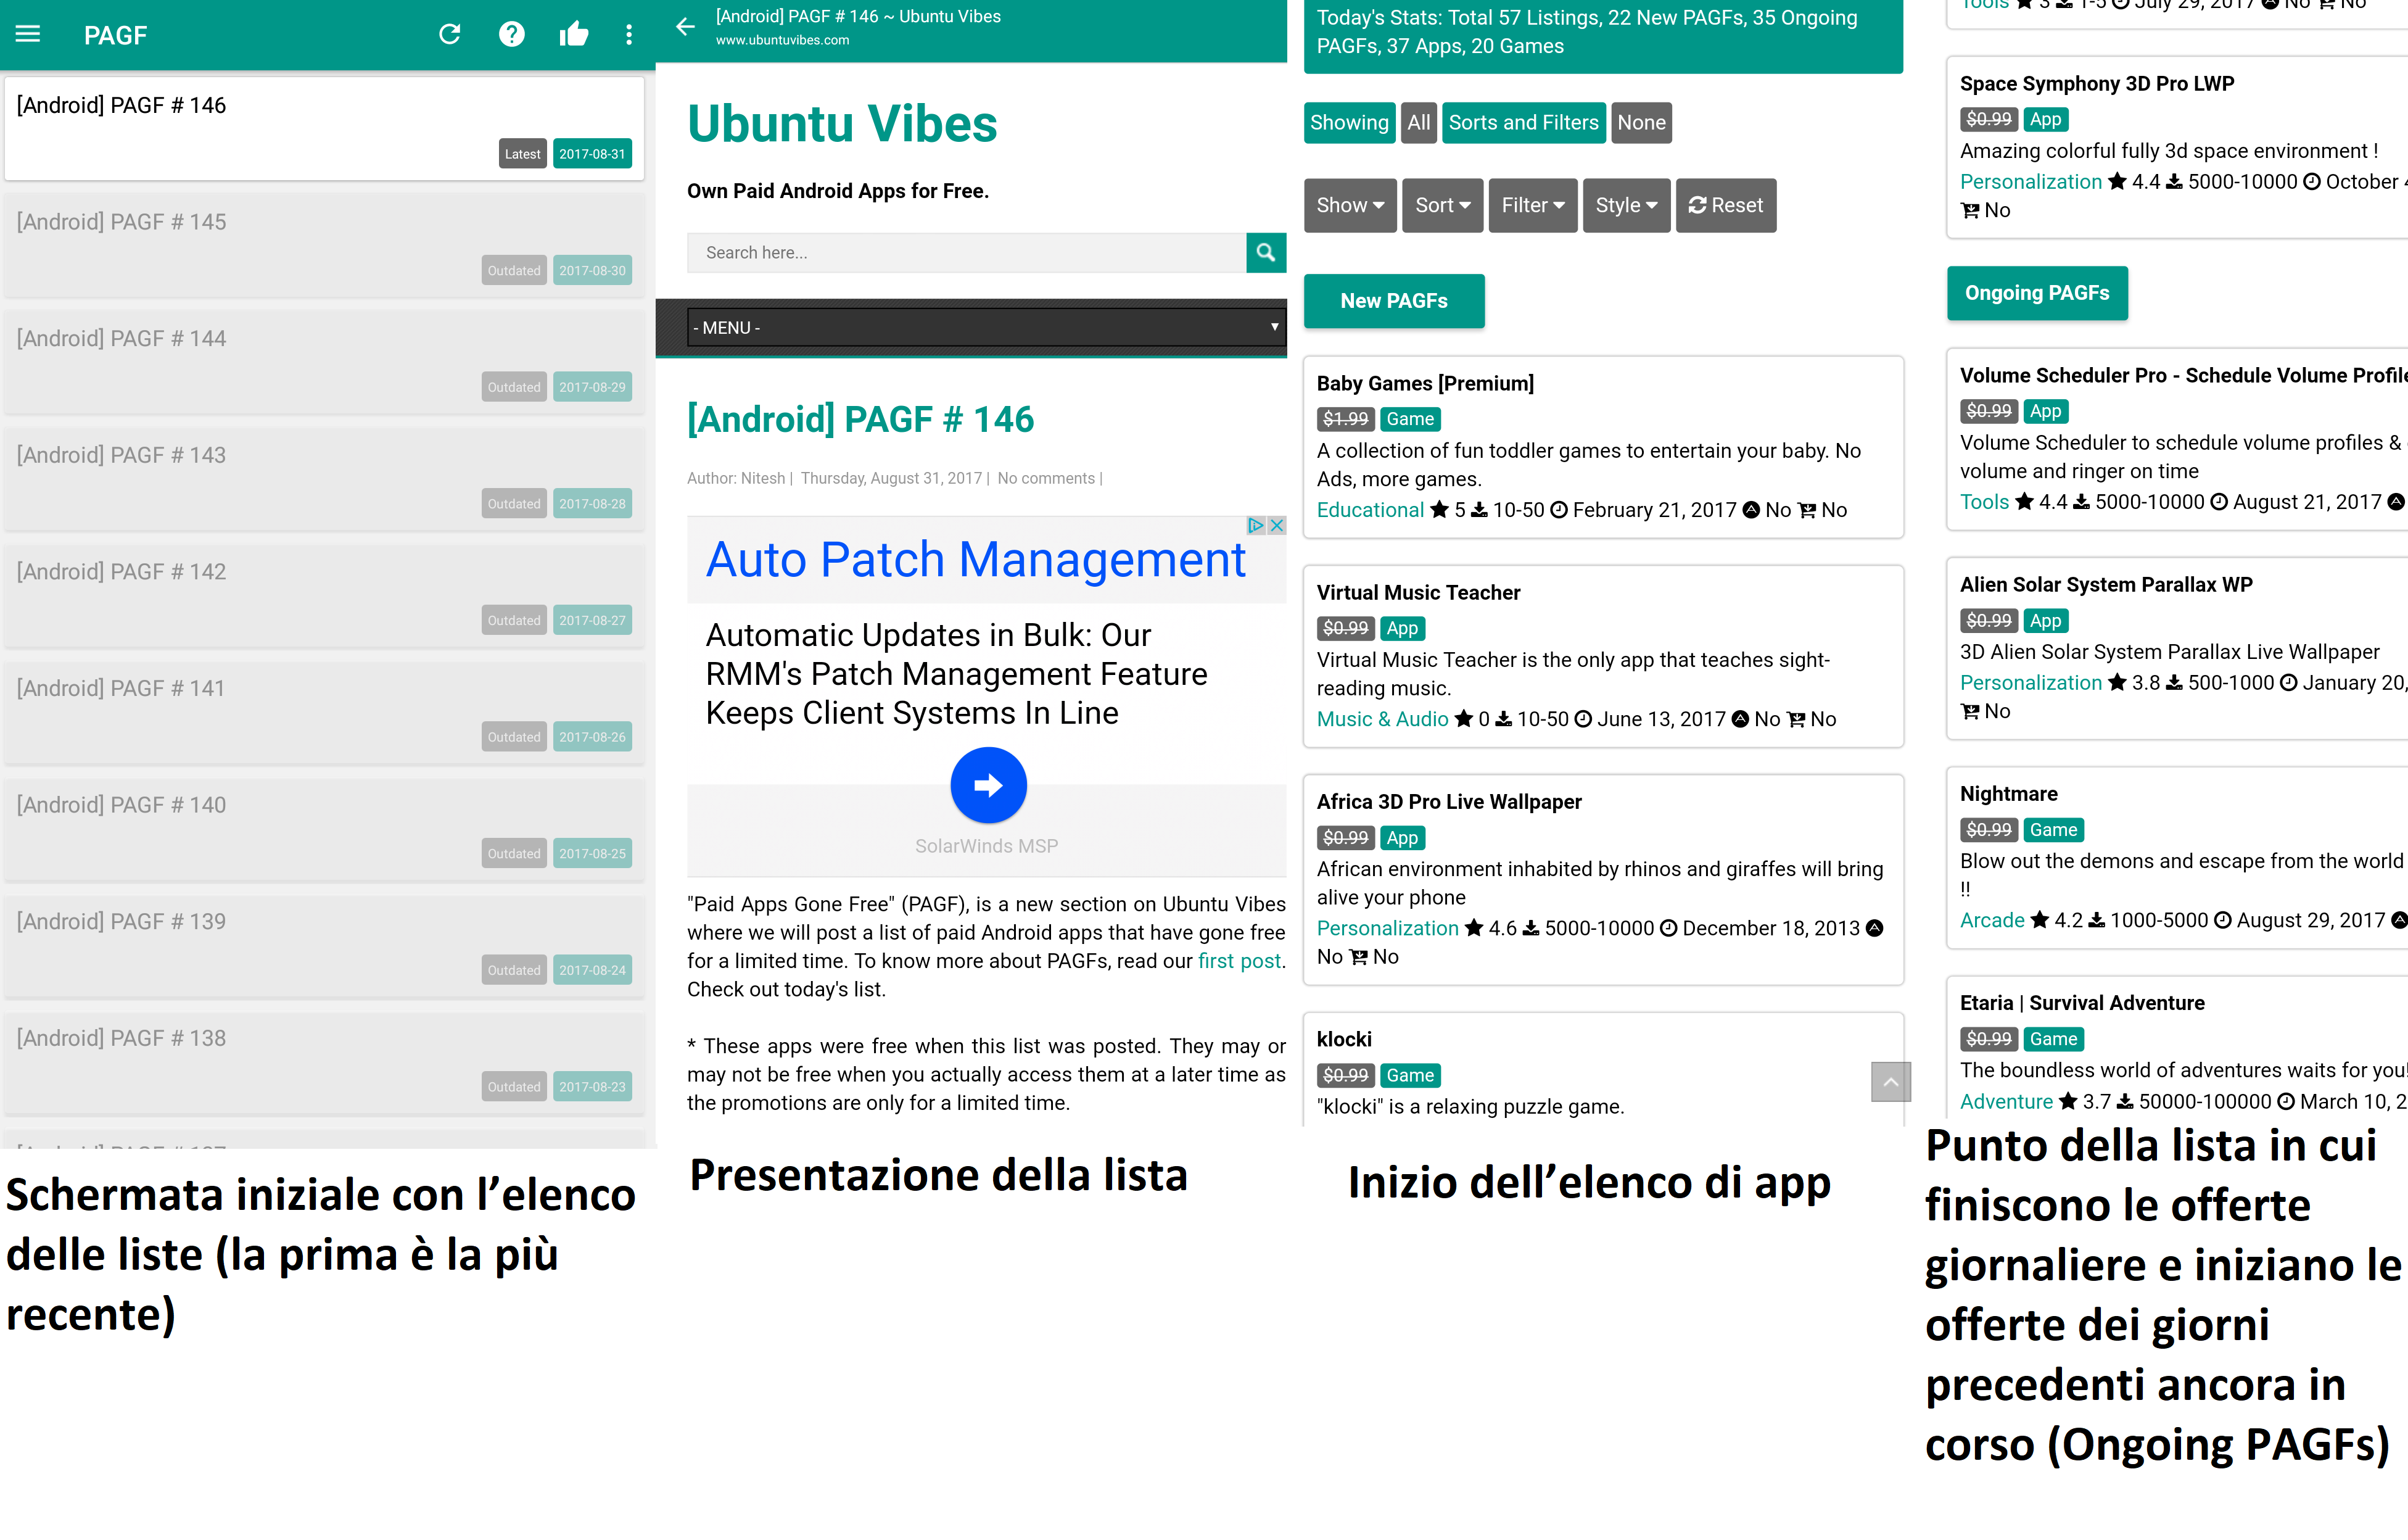
Task: Expand the - MENU - dropdown
Action: click(x=986, y=327)
